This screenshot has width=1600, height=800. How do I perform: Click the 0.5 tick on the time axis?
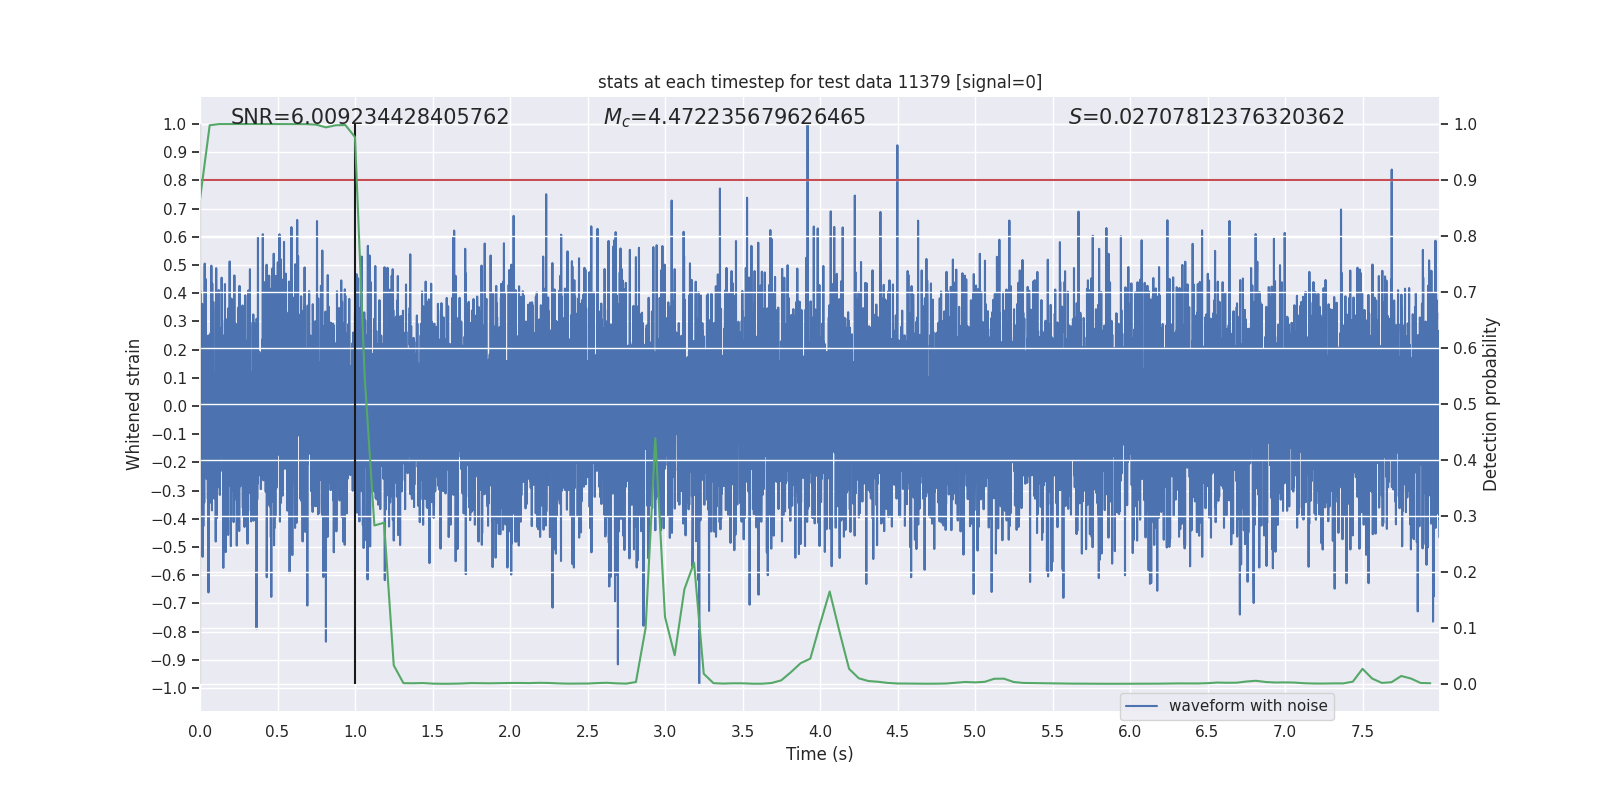(277, 731)
